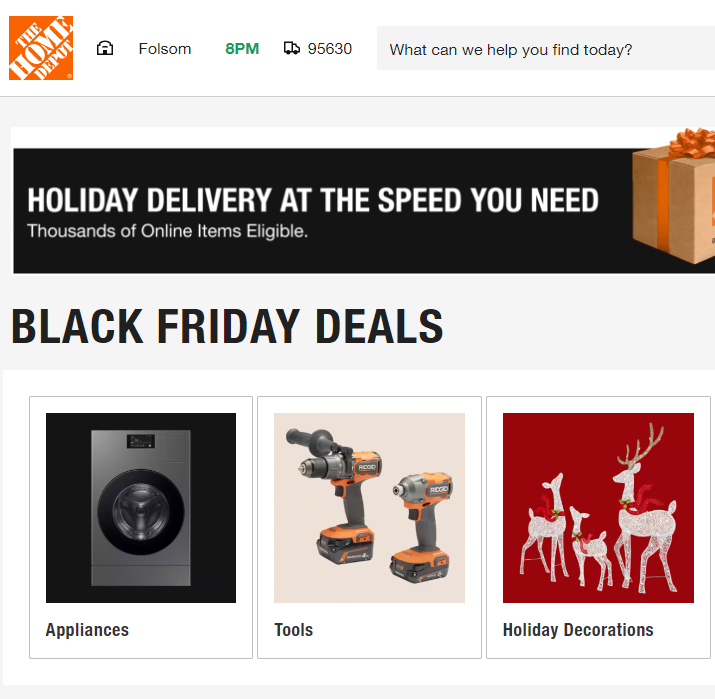Open the lighted reindeer decorations image
715x699 pixels.
click(598, 508)
